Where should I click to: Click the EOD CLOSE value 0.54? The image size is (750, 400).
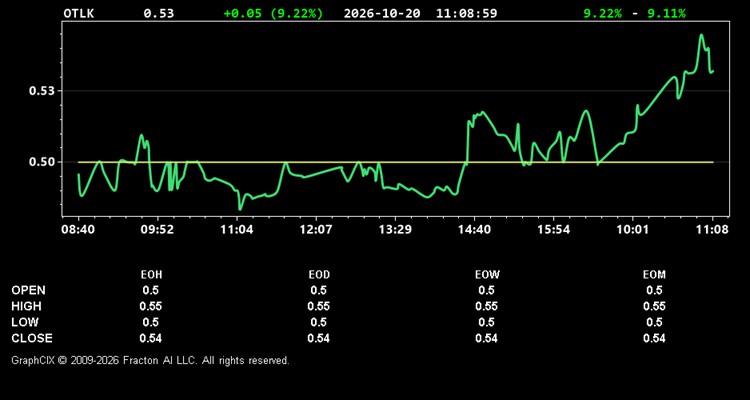pyautogui.click(x=319, y=338)
